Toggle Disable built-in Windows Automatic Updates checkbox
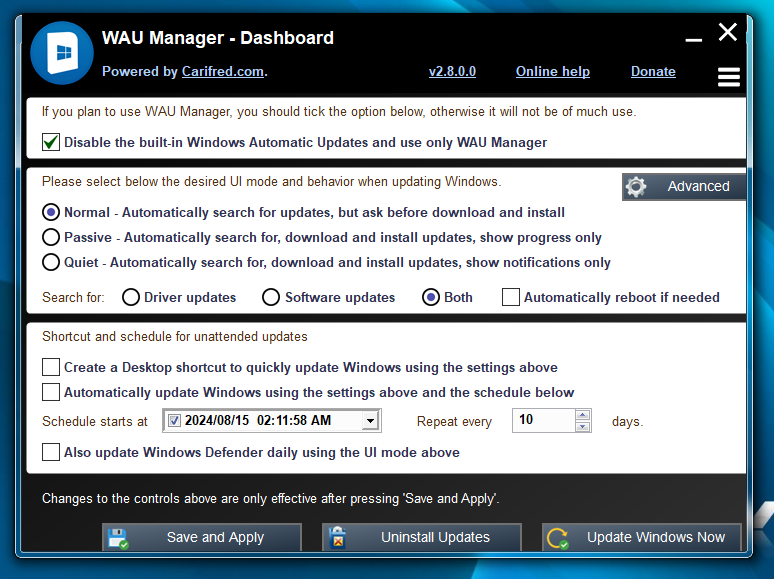774x579 pixels. point(51,142)
